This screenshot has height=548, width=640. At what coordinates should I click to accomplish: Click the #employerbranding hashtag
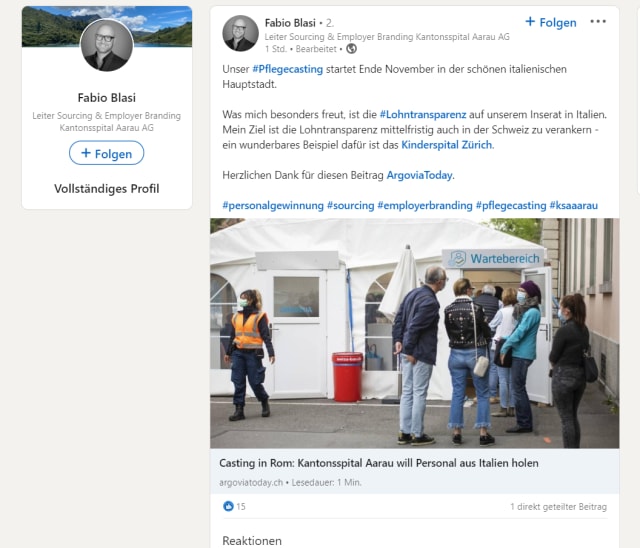tap(425, 205)
